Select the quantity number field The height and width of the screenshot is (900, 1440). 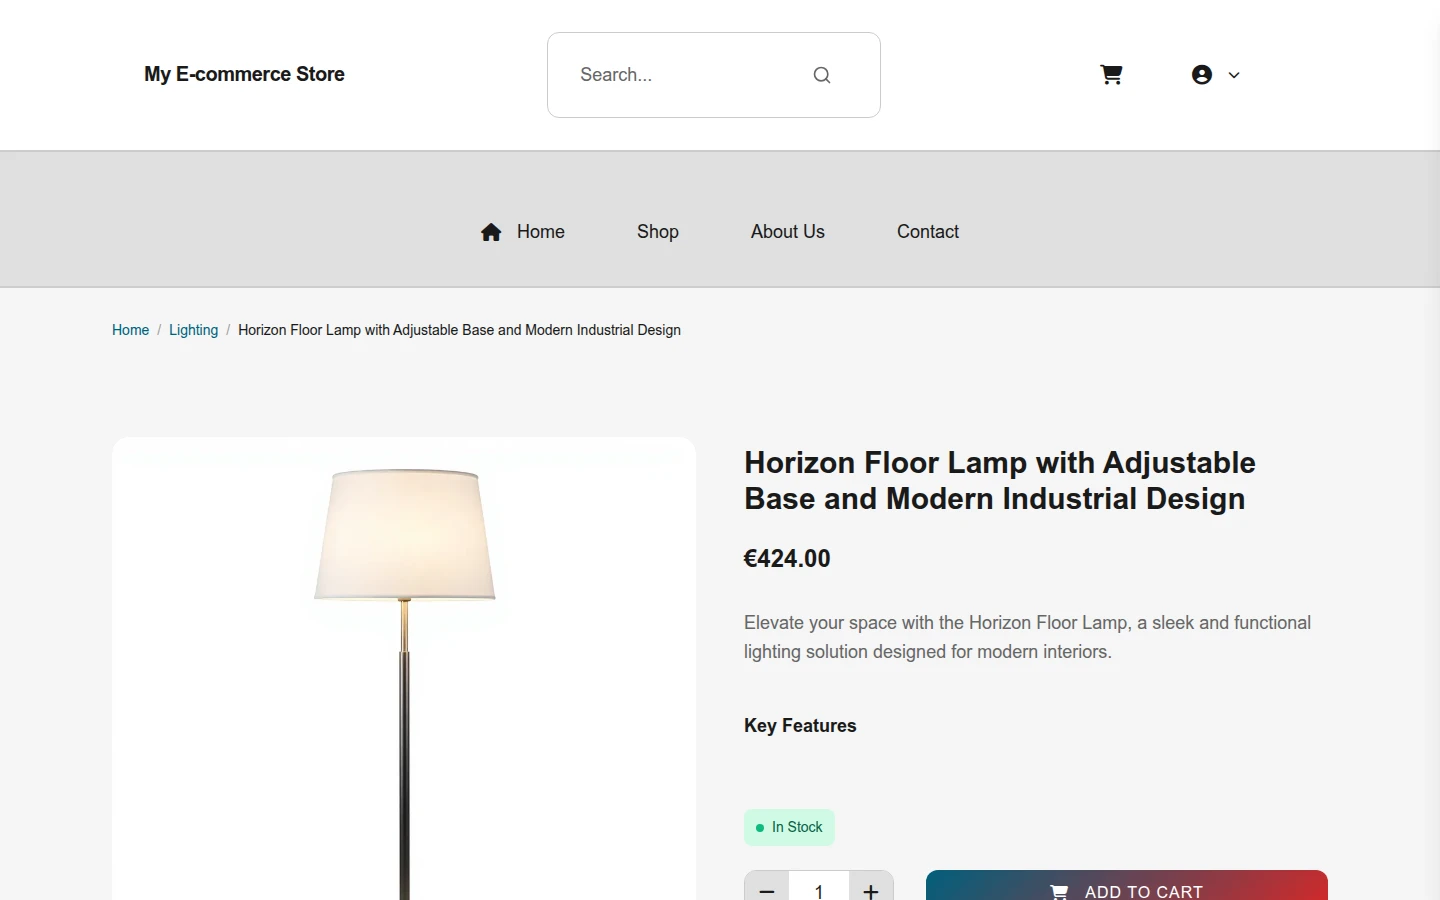(819, 888)
